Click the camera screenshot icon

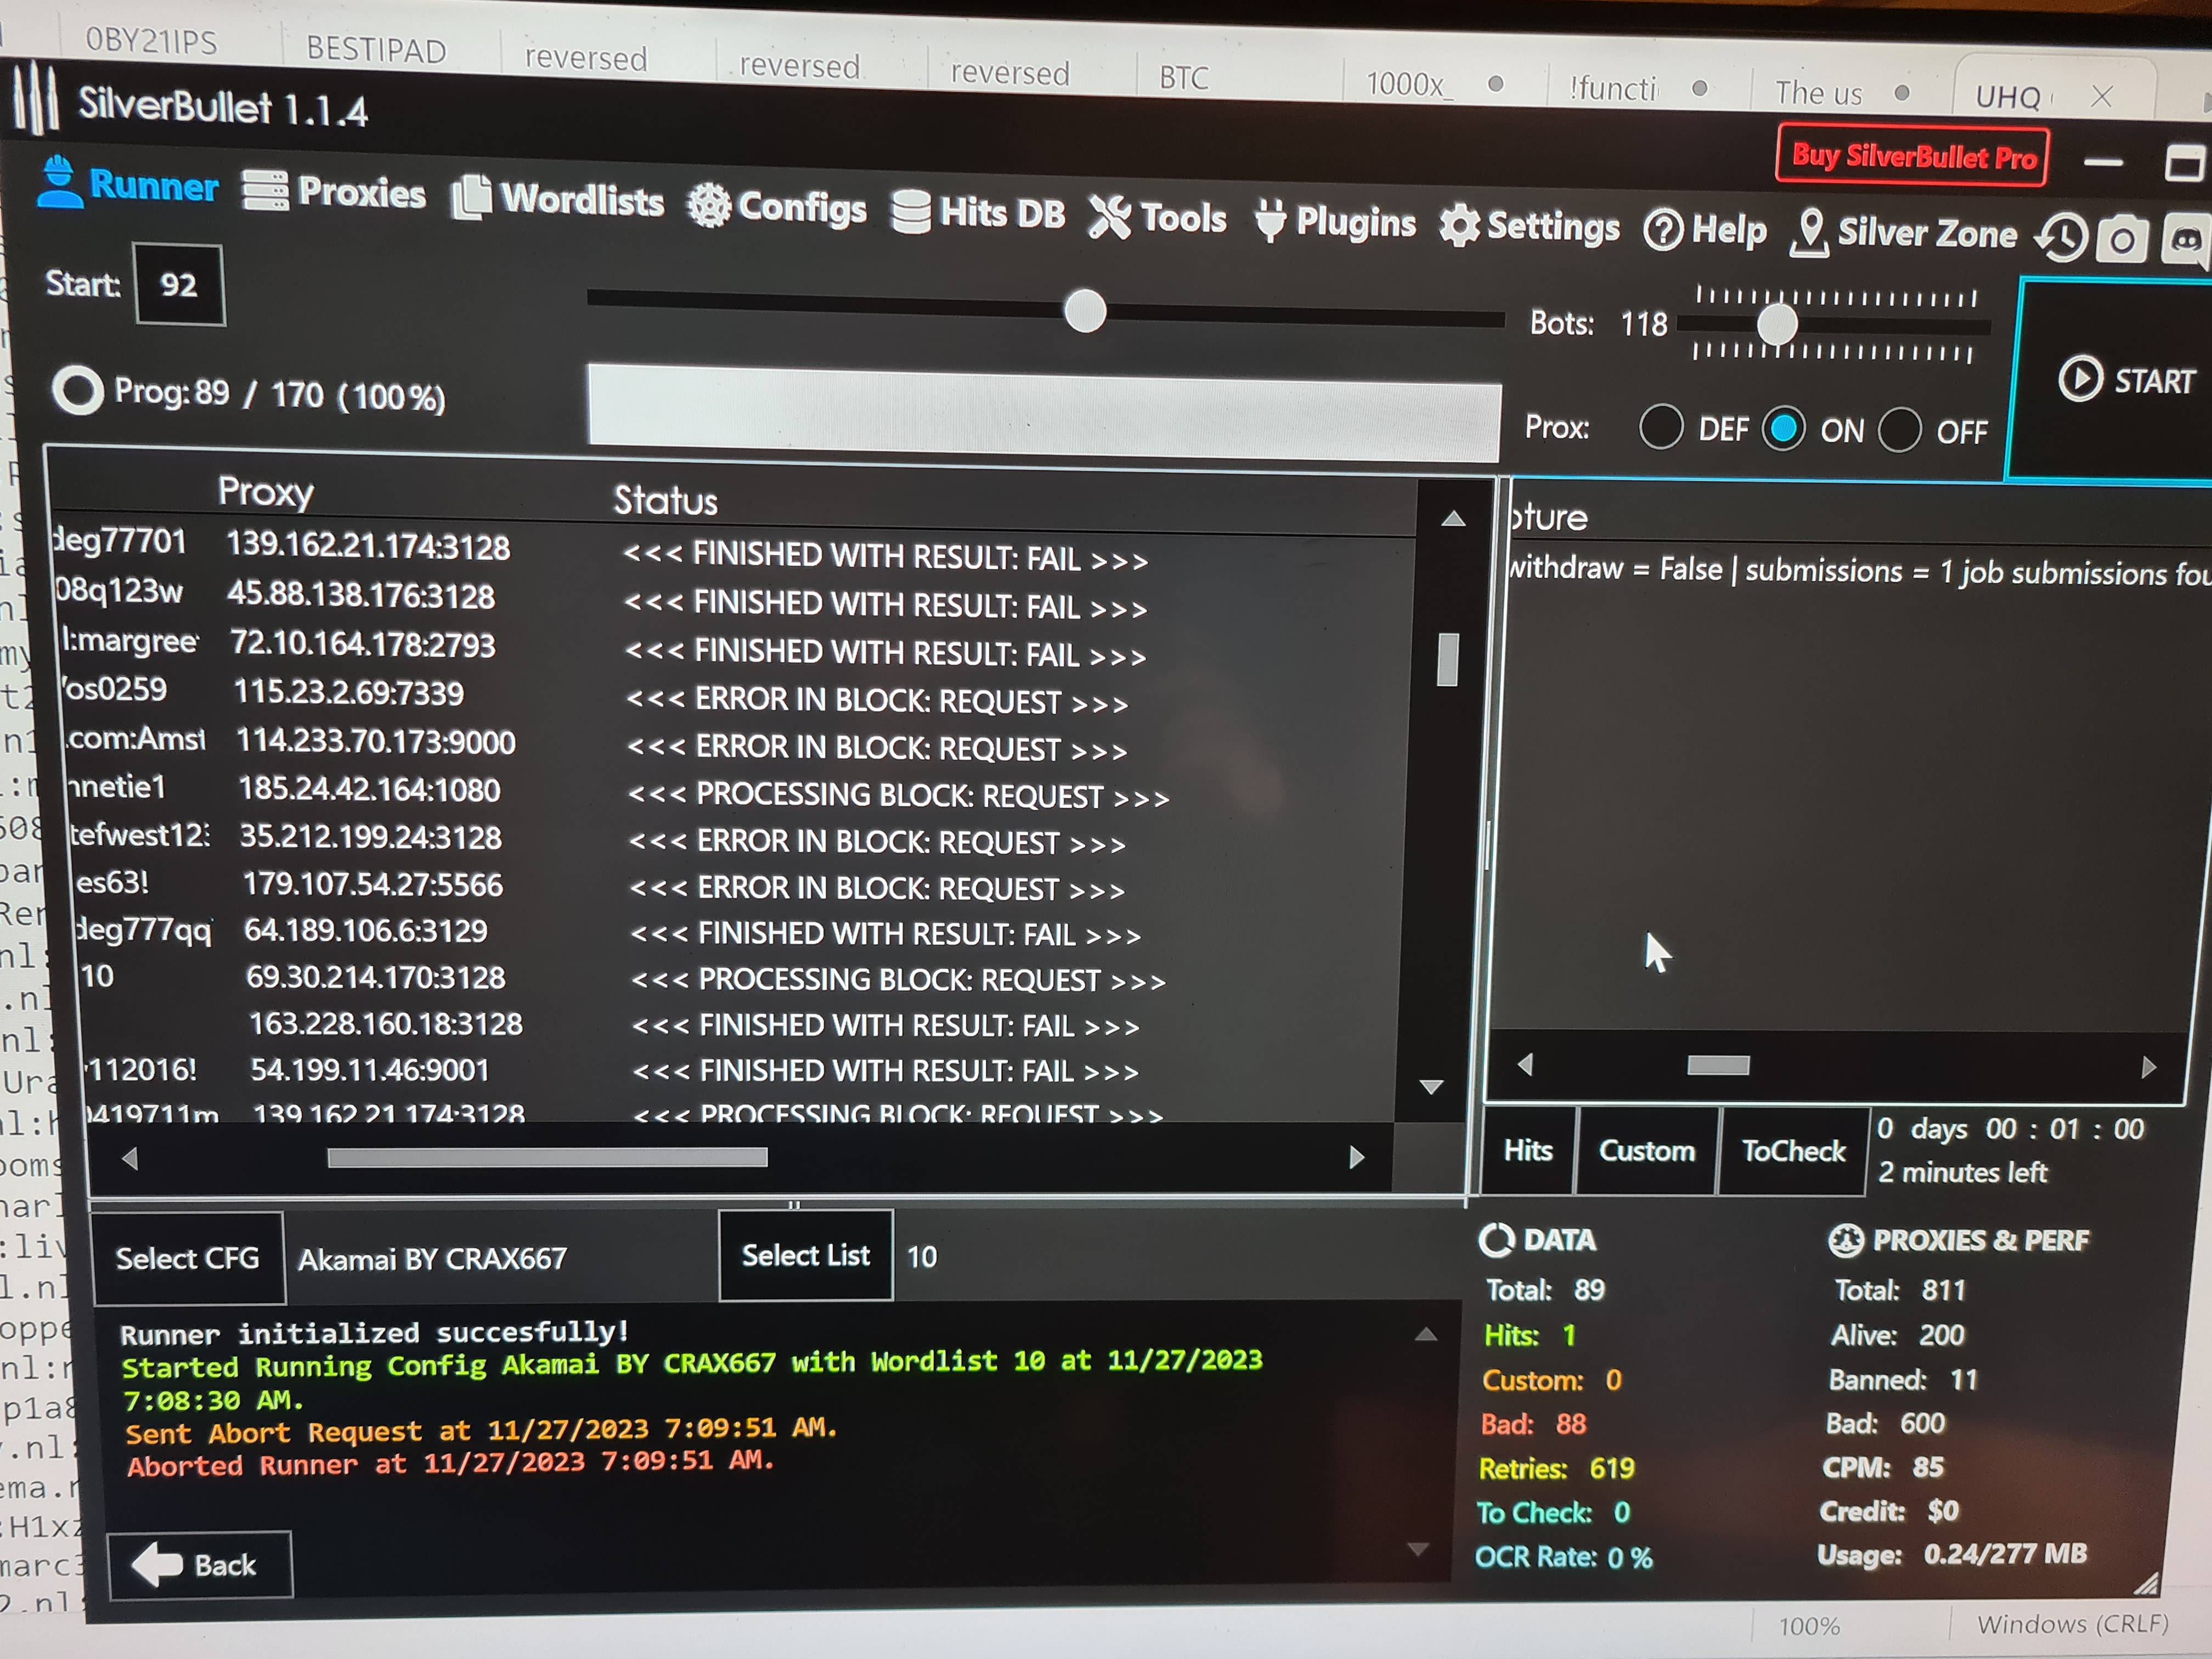coord(2122,240)
